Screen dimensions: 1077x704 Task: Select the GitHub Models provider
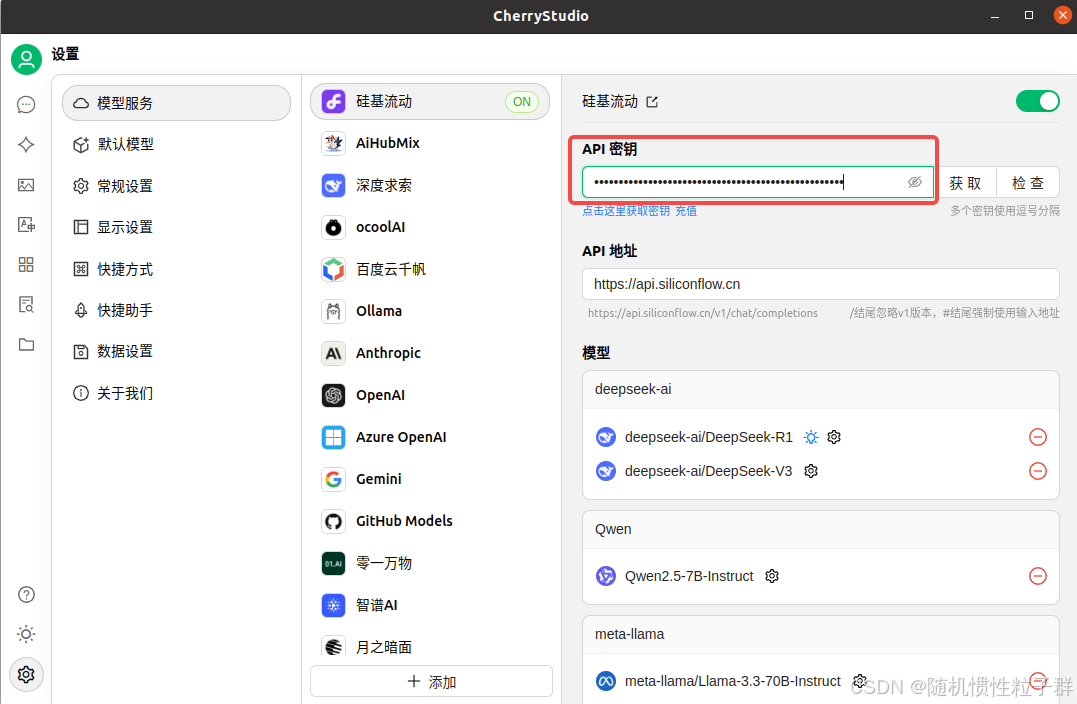[x=430, y=521]
